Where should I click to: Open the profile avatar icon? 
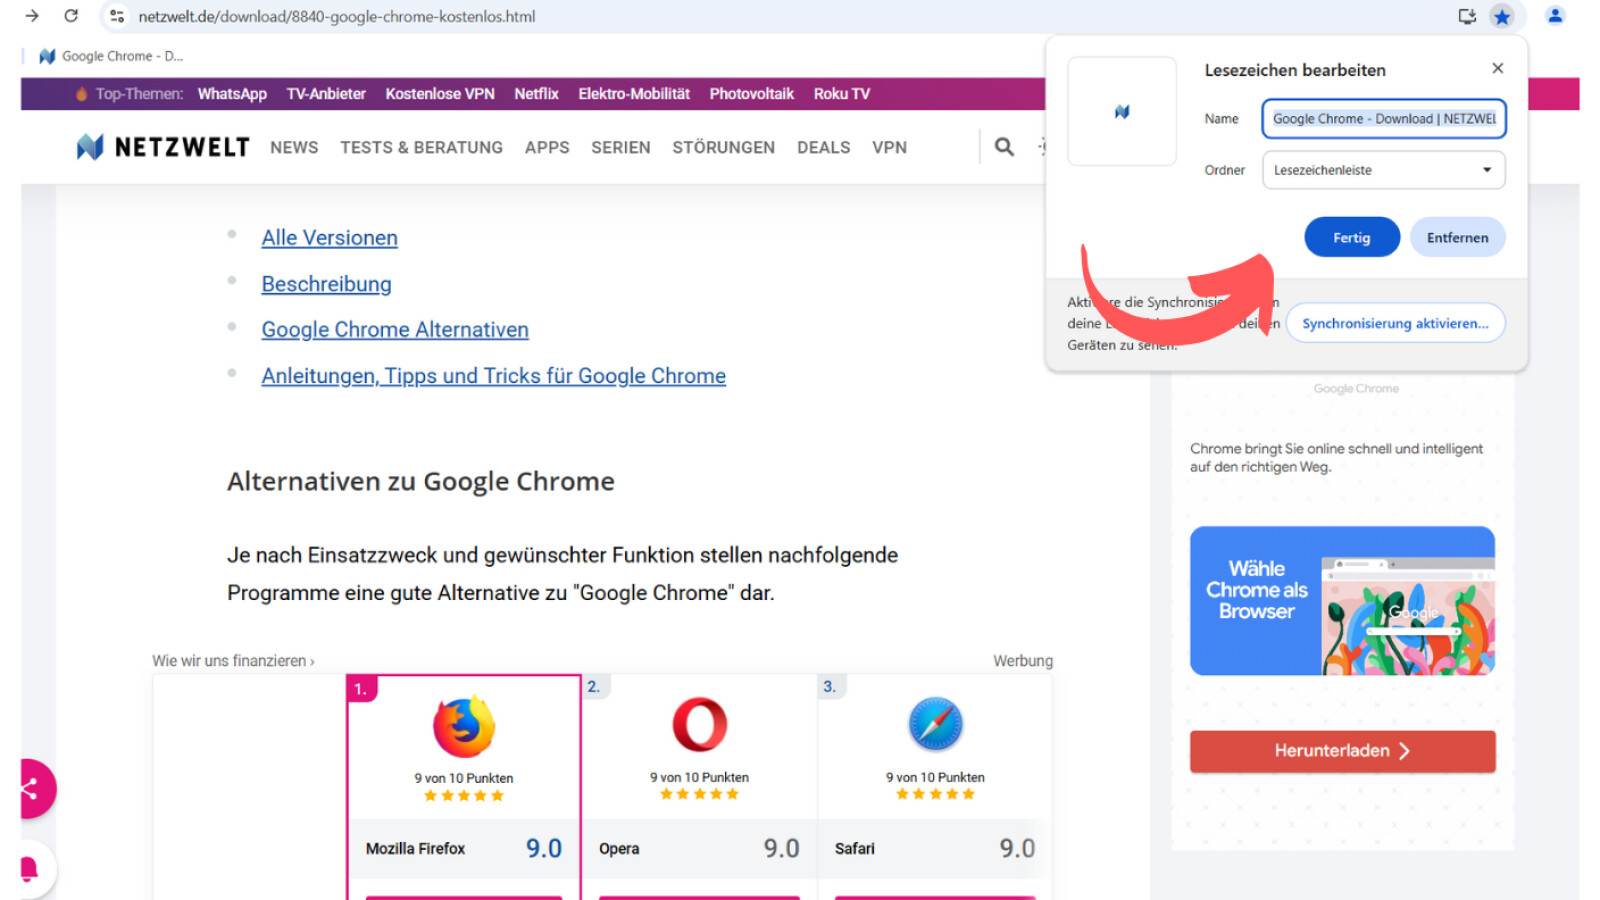click(1555, 16)
